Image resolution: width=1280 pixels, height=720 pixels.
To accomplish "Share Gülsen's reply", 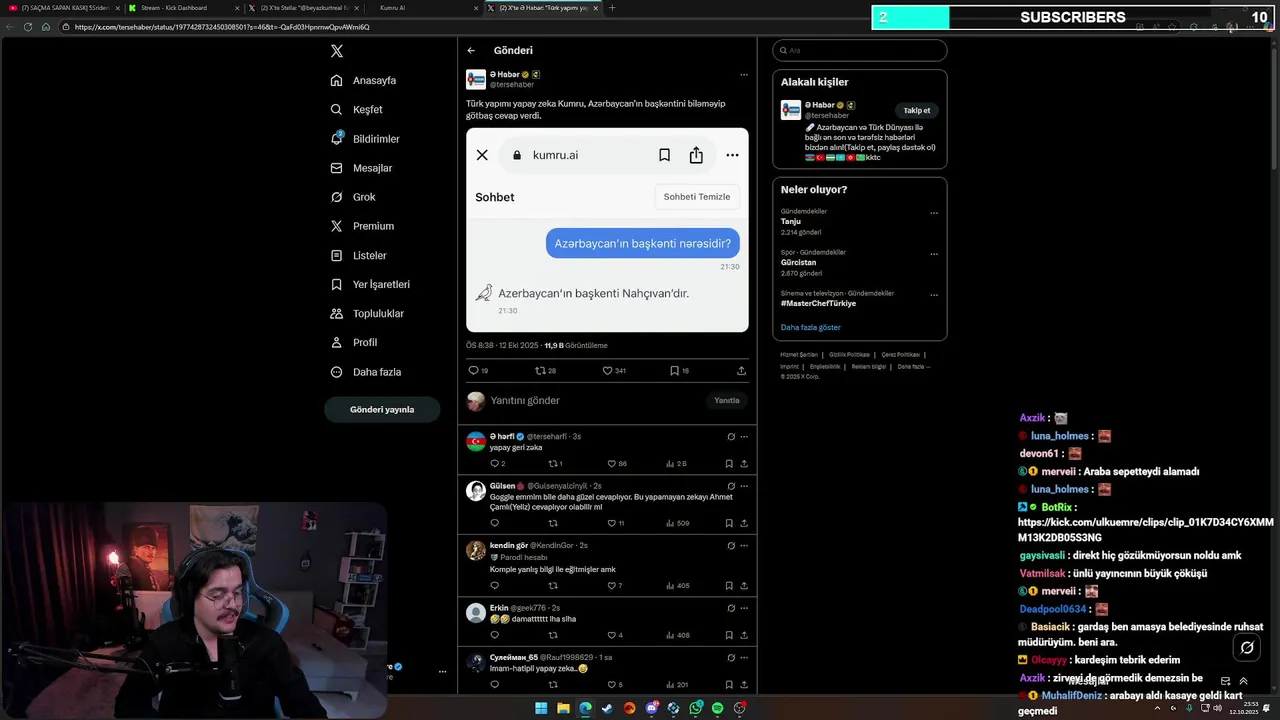I will 744,523.
